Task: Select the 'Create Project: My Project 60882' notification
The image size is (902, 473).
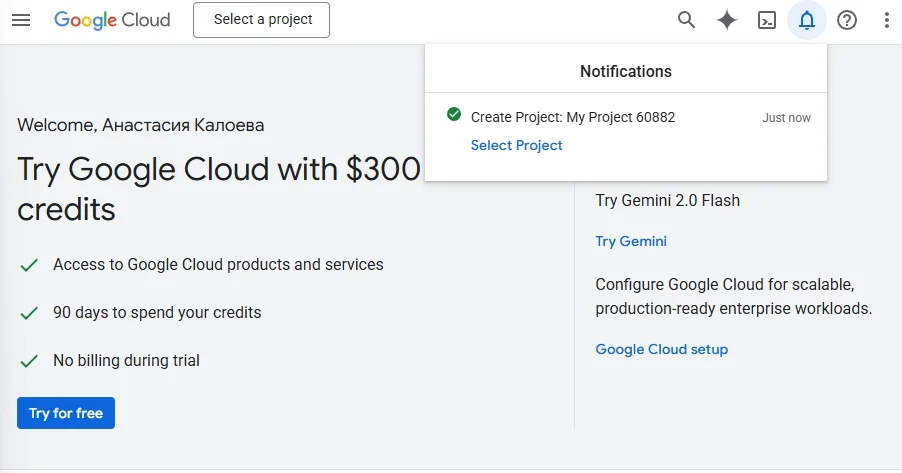Action: click(573, 117)
